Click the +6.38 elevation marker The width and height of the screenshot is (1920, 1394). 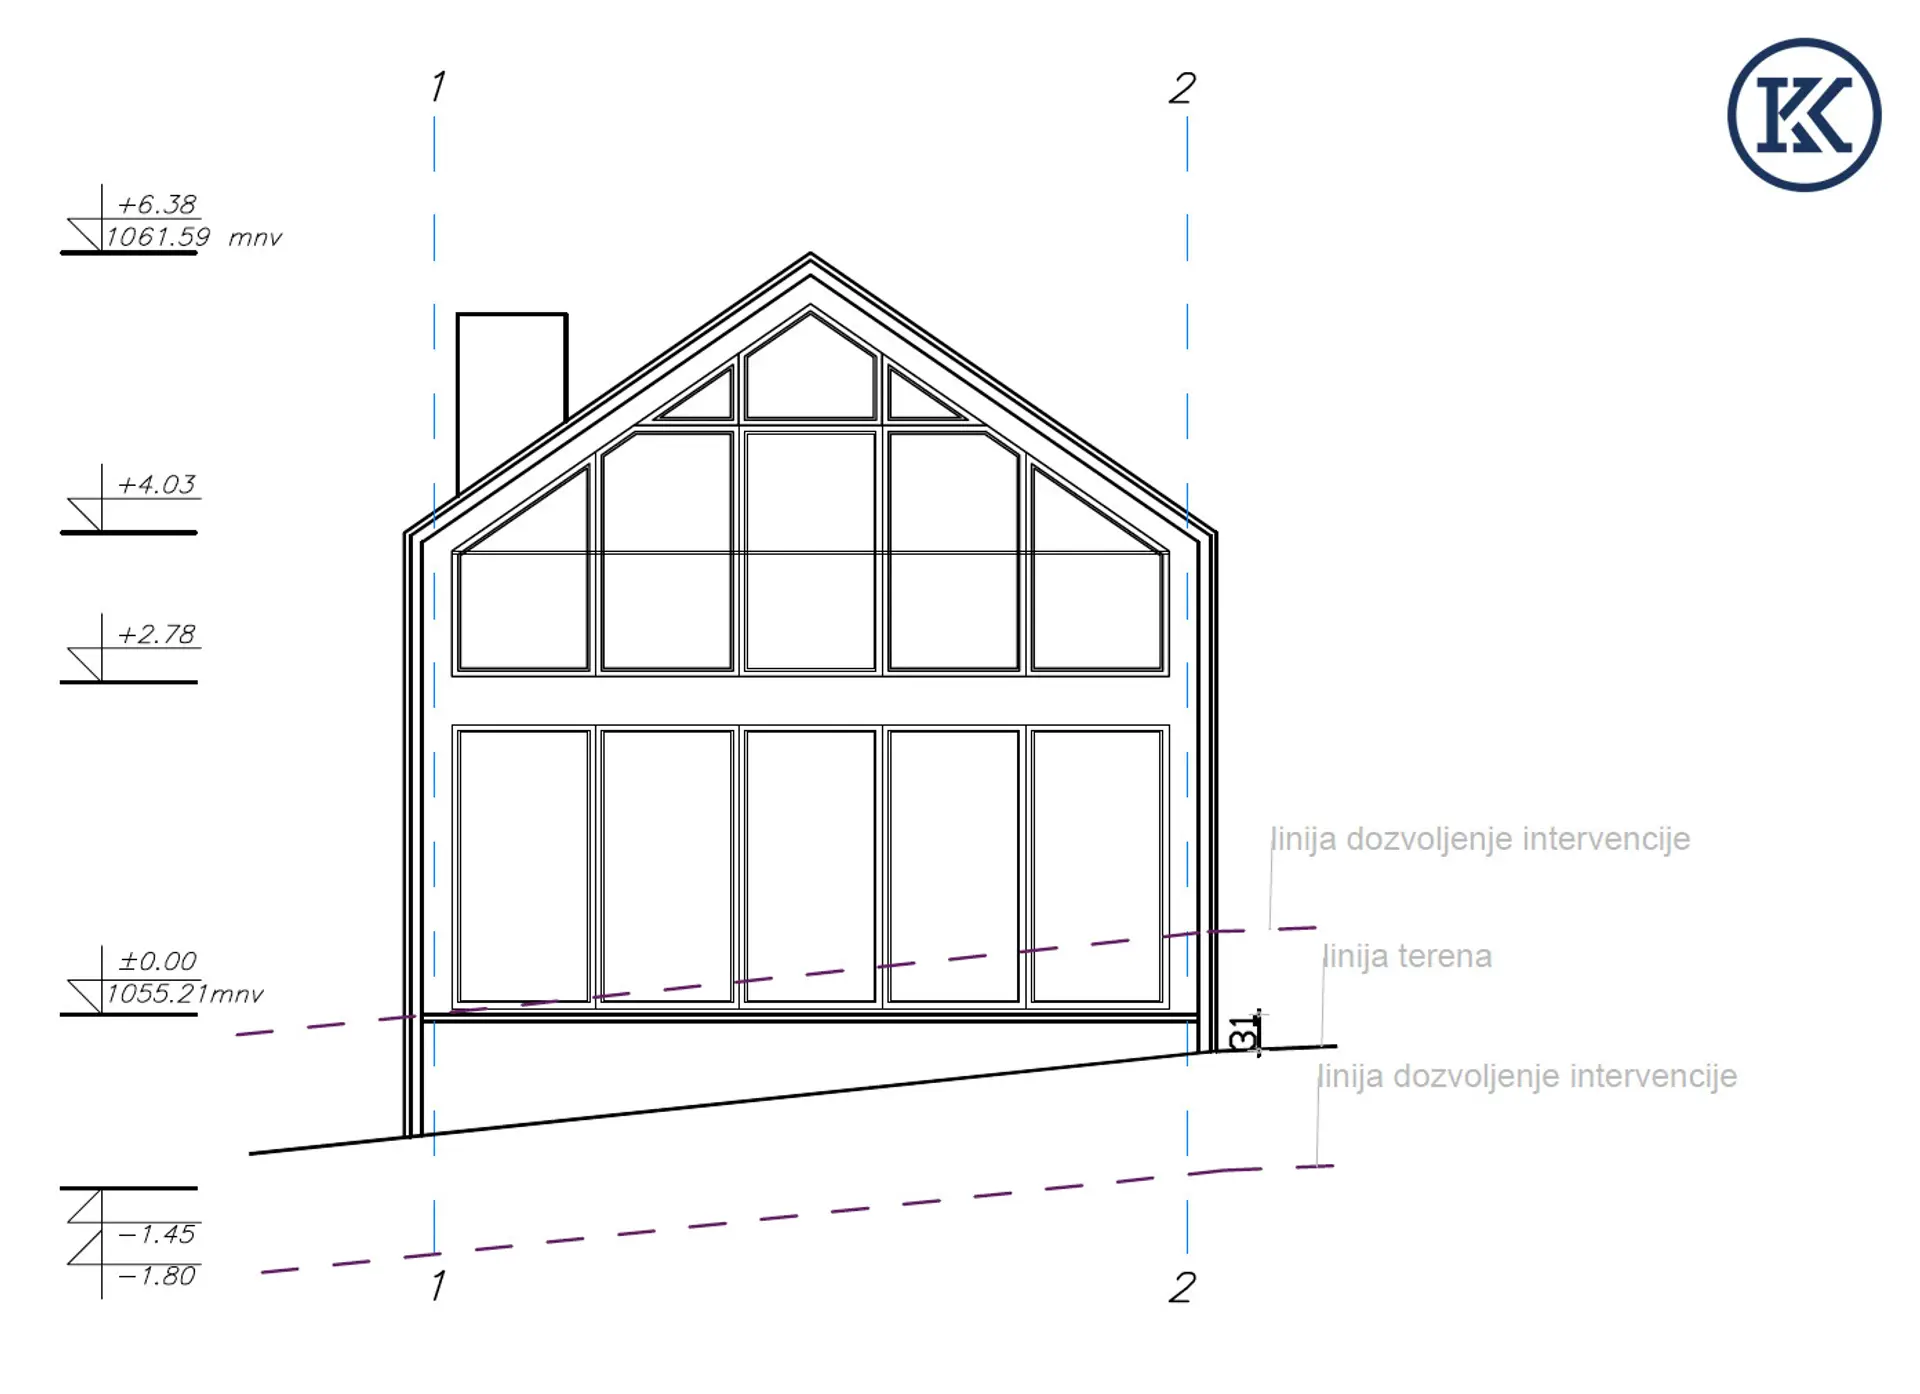(x=157, y=205)
